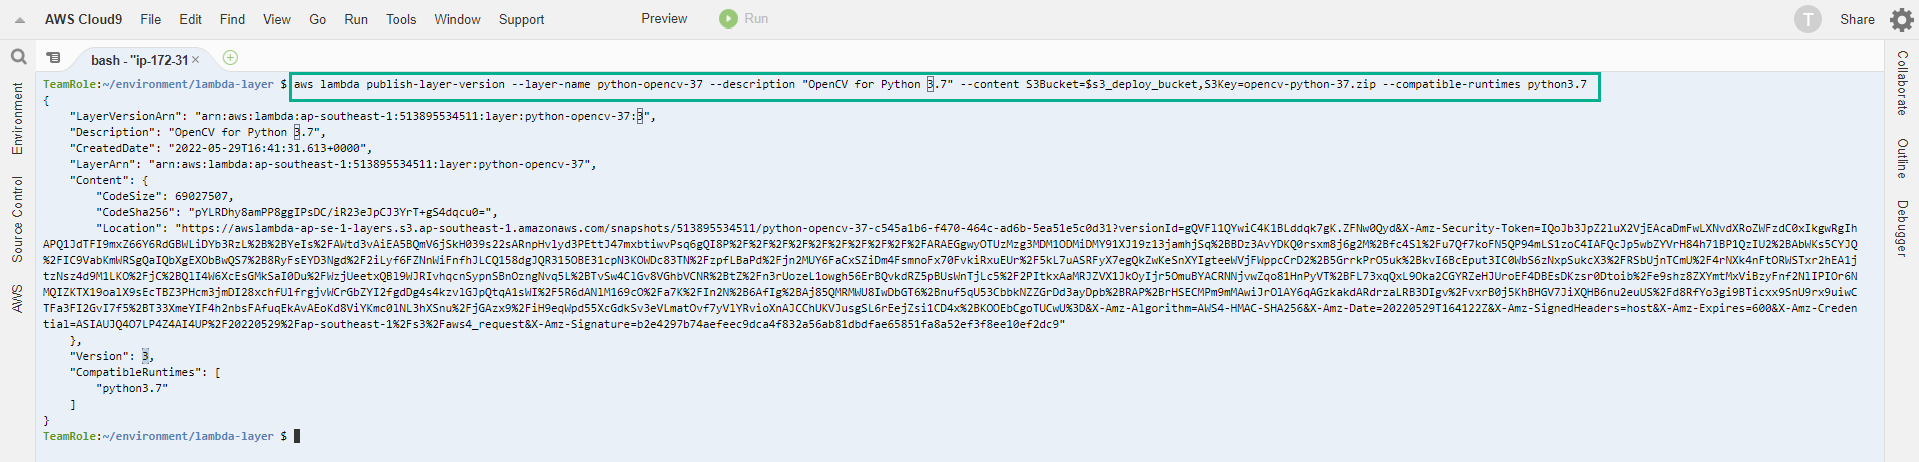Open the Edit menu
The image size is (1919, 462).
pos(190,19)
